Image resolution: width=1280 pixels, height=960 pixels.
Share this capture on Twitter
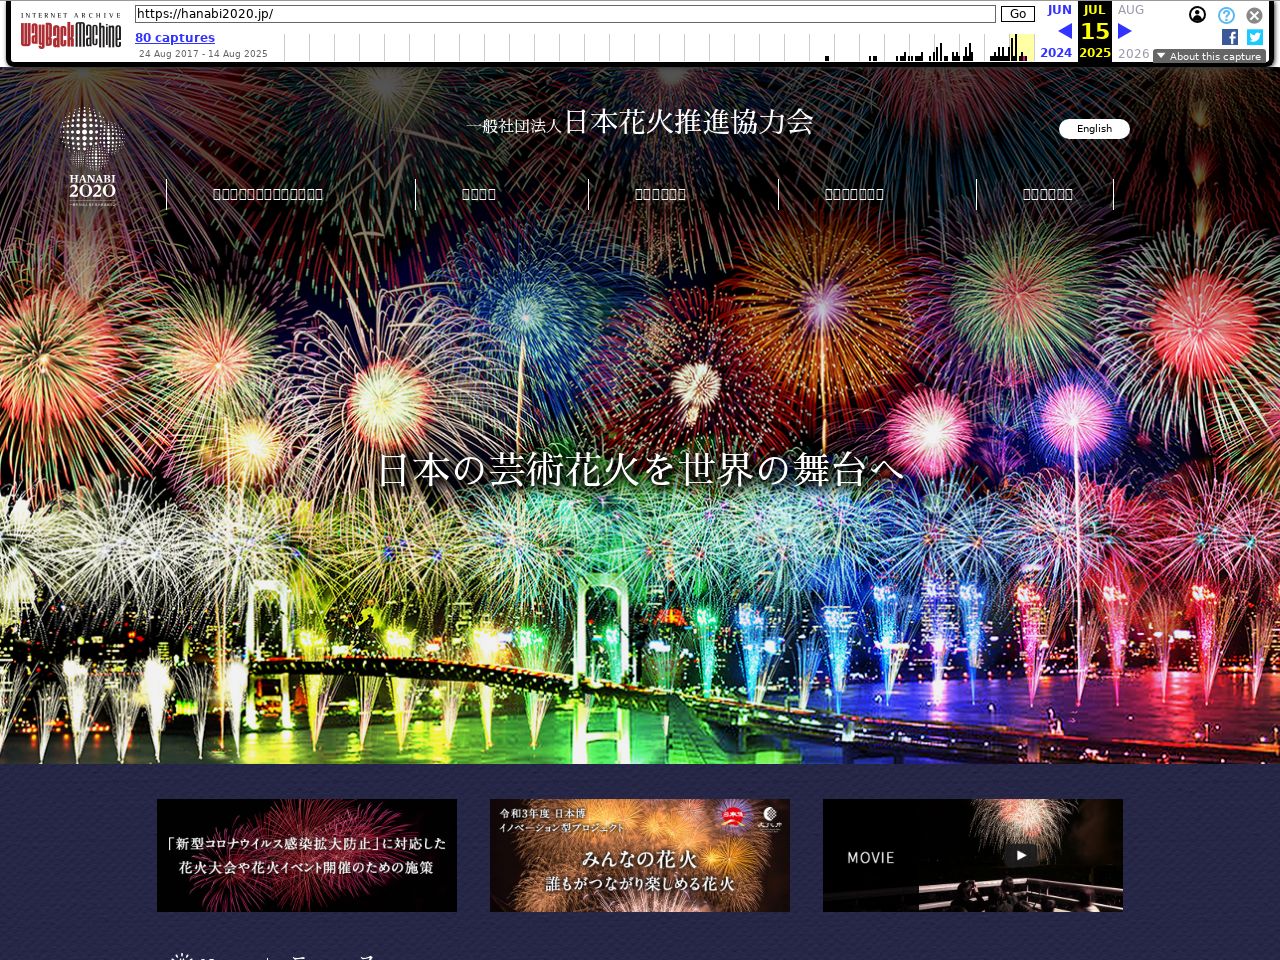[x=1255, y=37]
